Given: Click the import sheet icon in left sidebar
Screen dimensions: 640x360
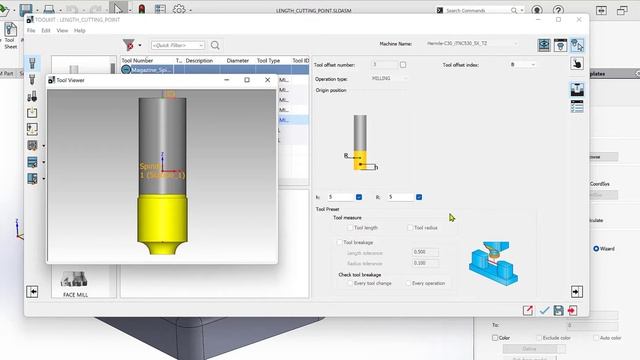Looking at the screenshot, I should [x=32, y=129].
